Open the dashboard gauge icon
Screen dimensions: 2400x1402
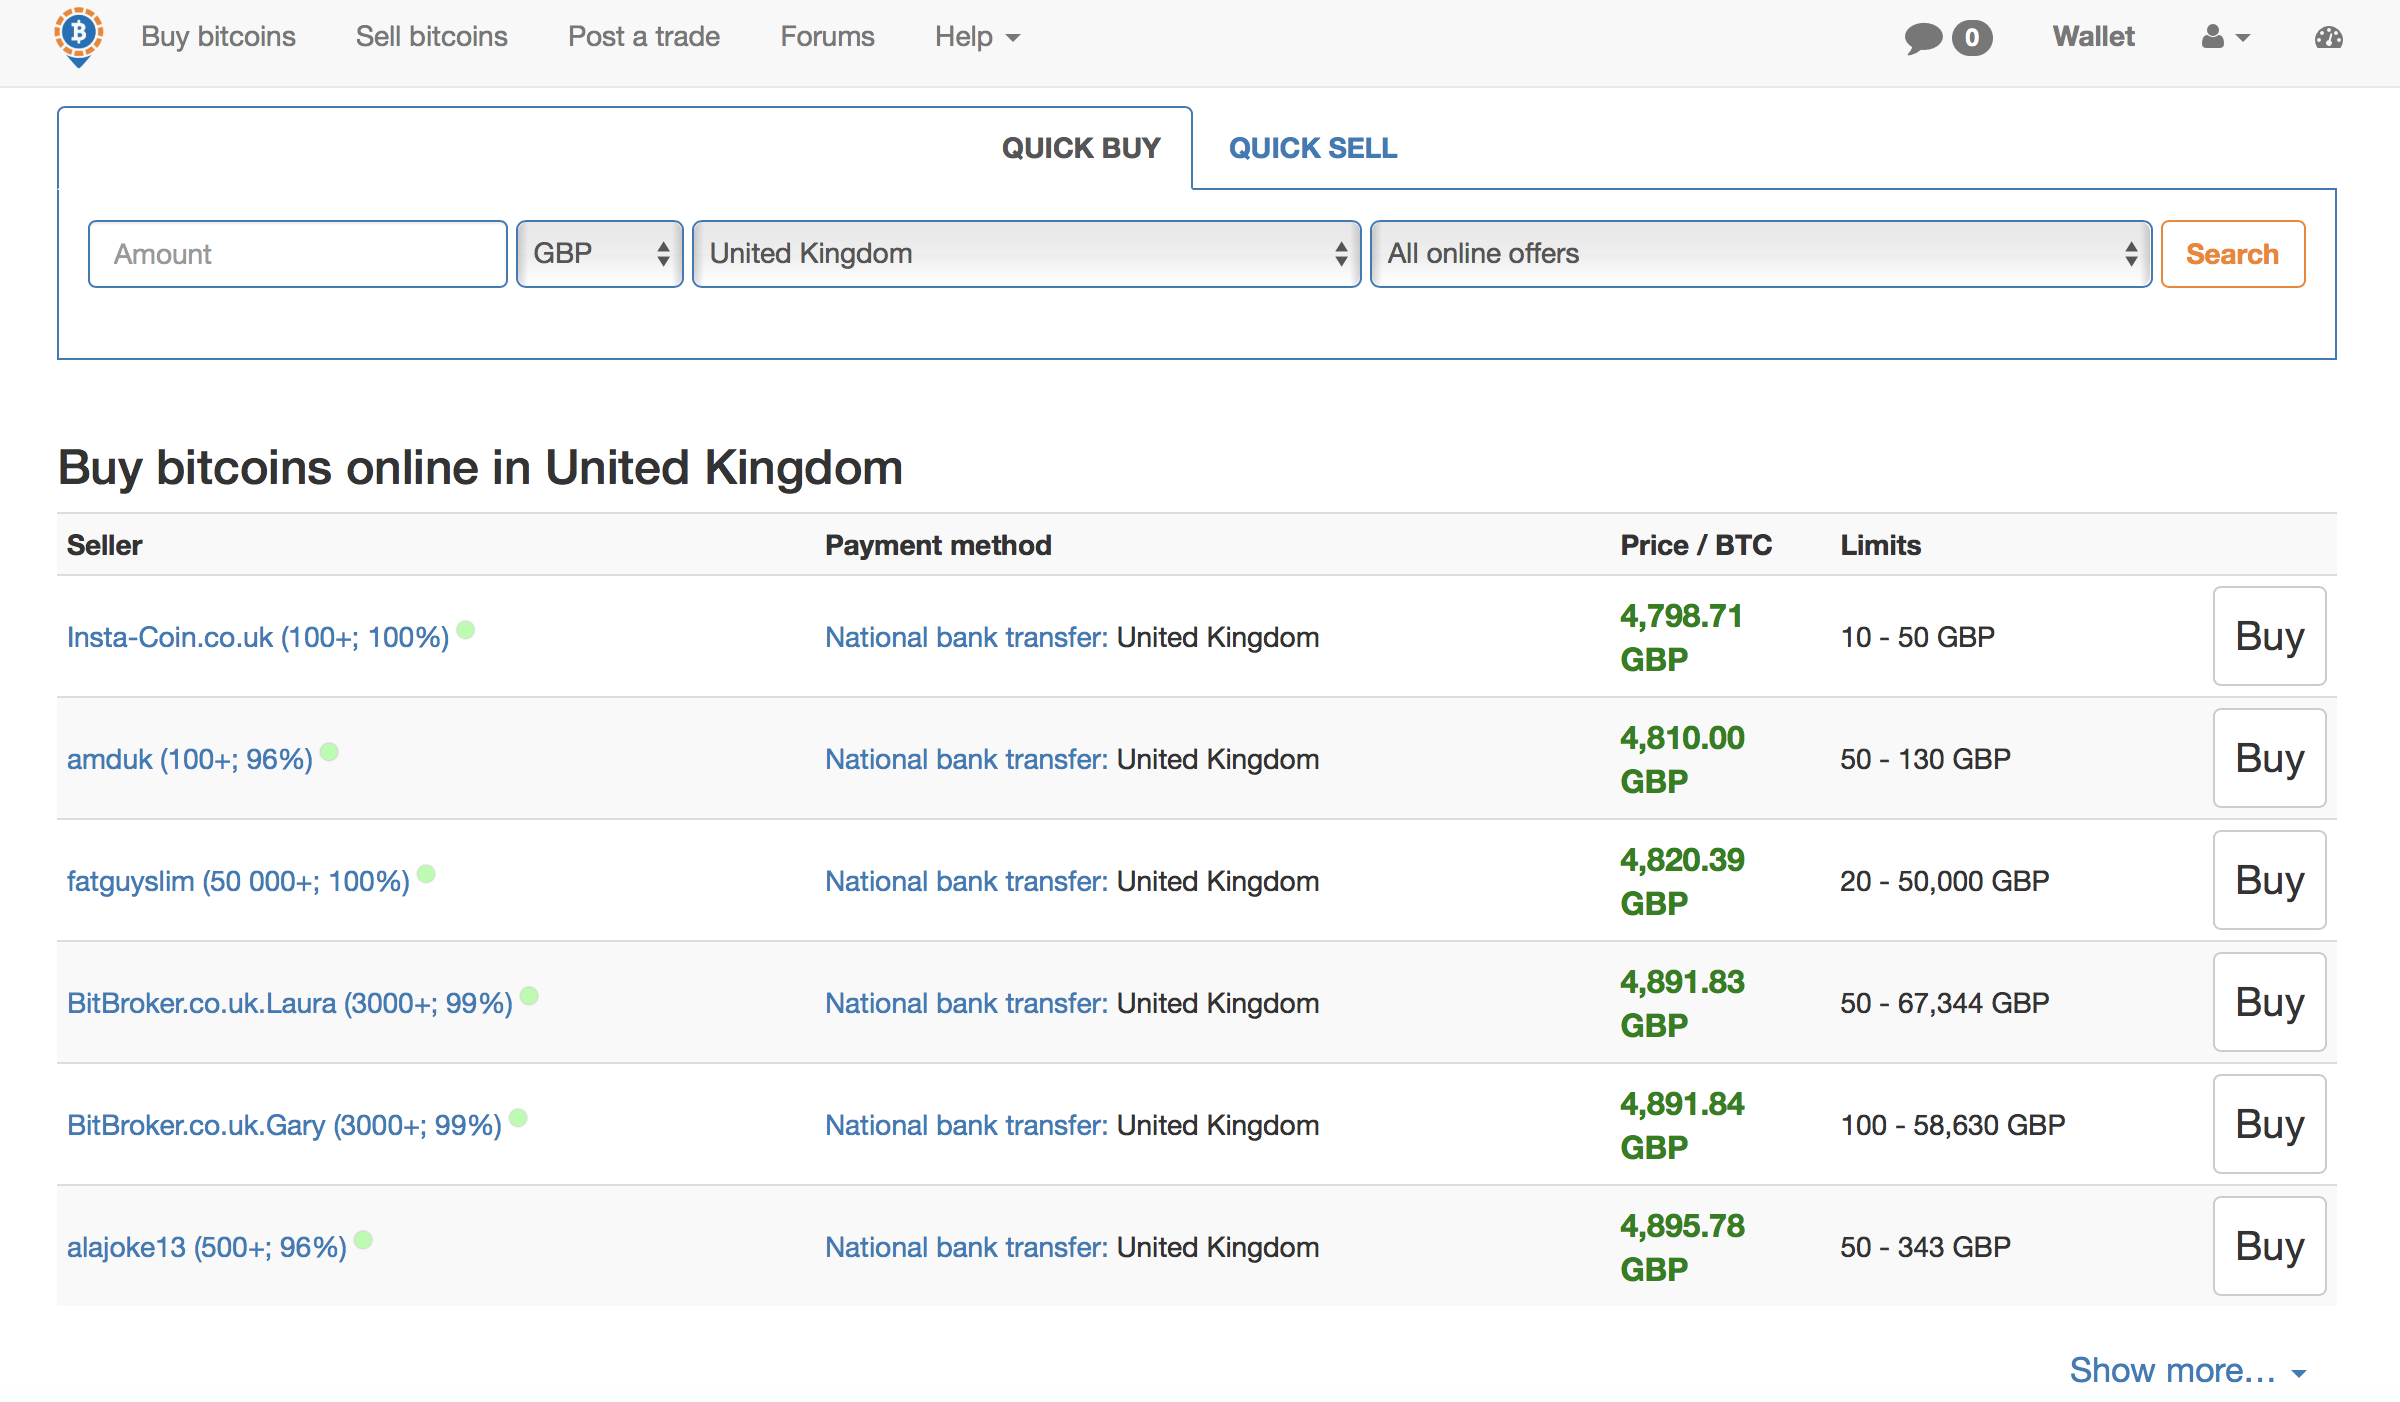click(x=2328, y=37)
